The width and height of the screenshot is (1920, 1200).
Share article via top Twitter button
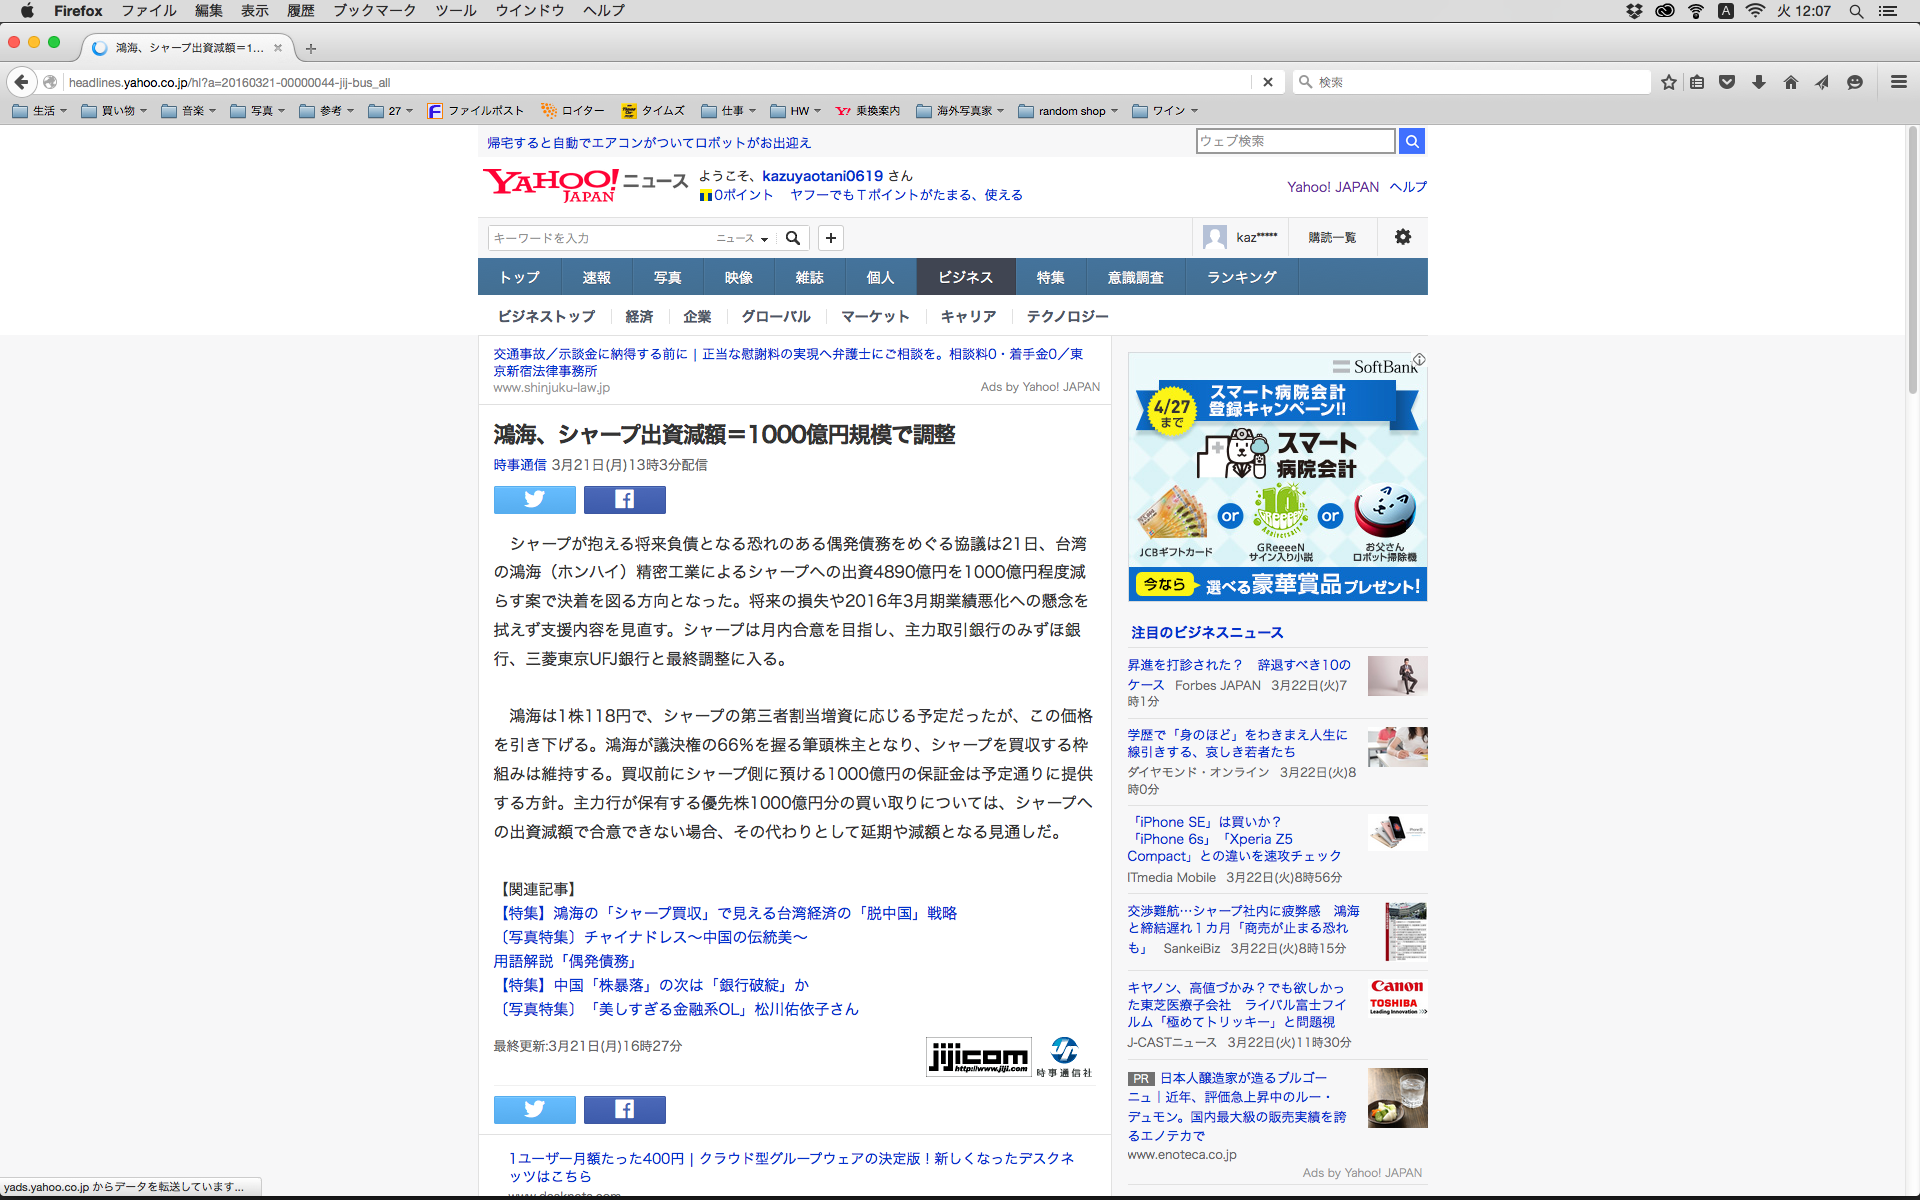coord(534,499)
